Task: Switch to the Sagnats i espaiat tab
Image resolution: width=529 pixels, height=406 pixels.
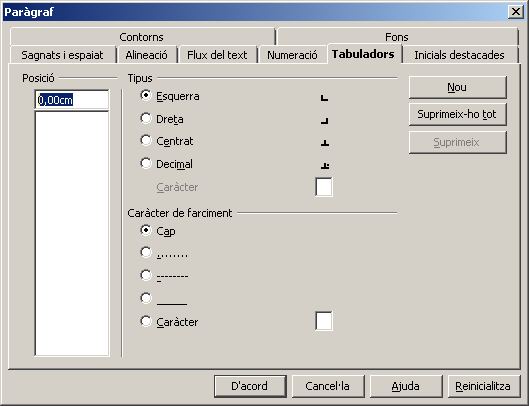Action: pyautogui.click(x=62, y=55)
